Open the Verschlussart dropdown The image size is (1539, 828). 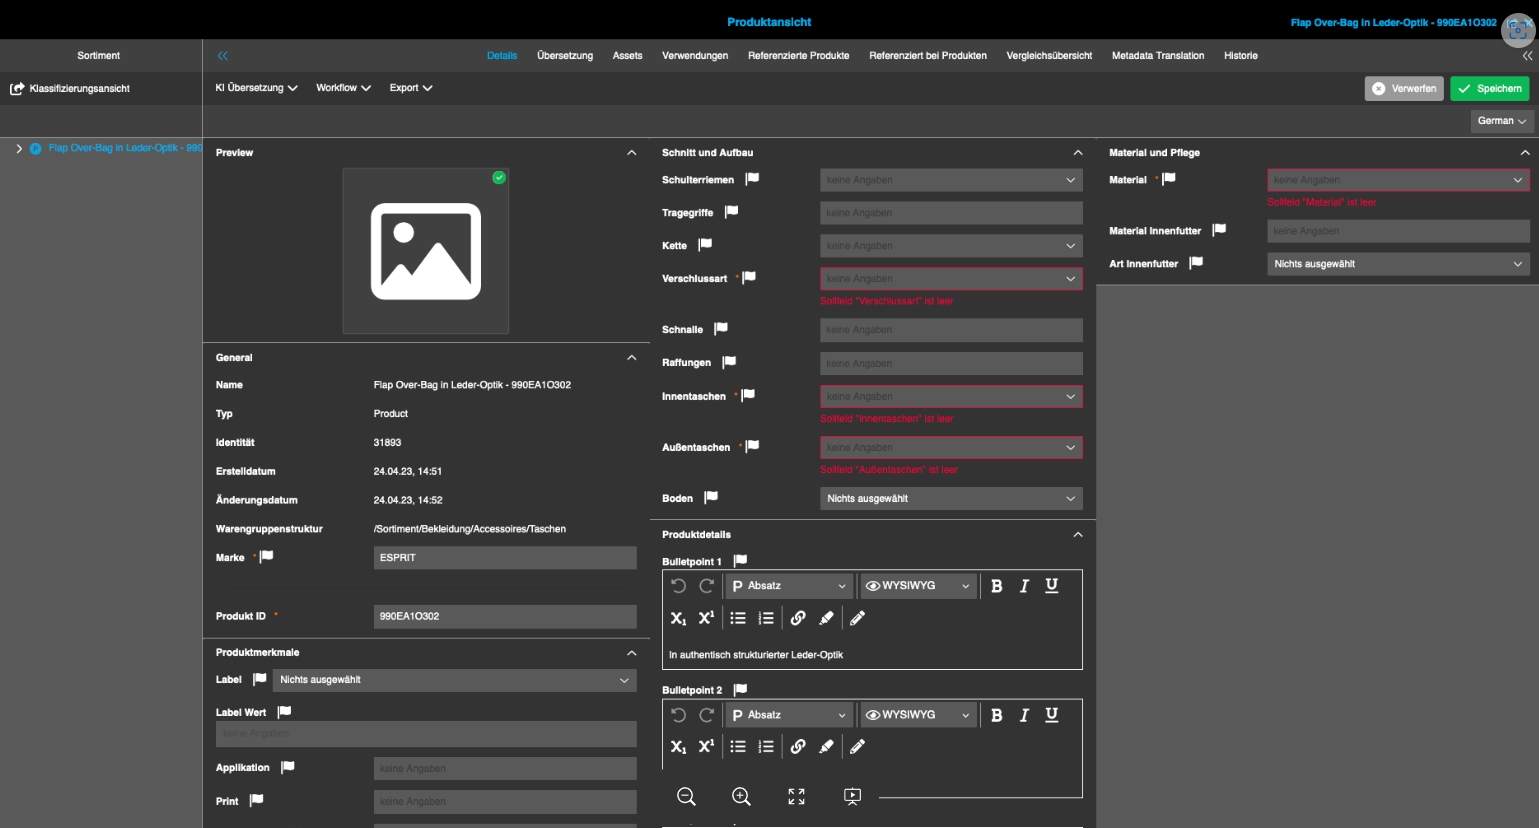coord(950,279)
